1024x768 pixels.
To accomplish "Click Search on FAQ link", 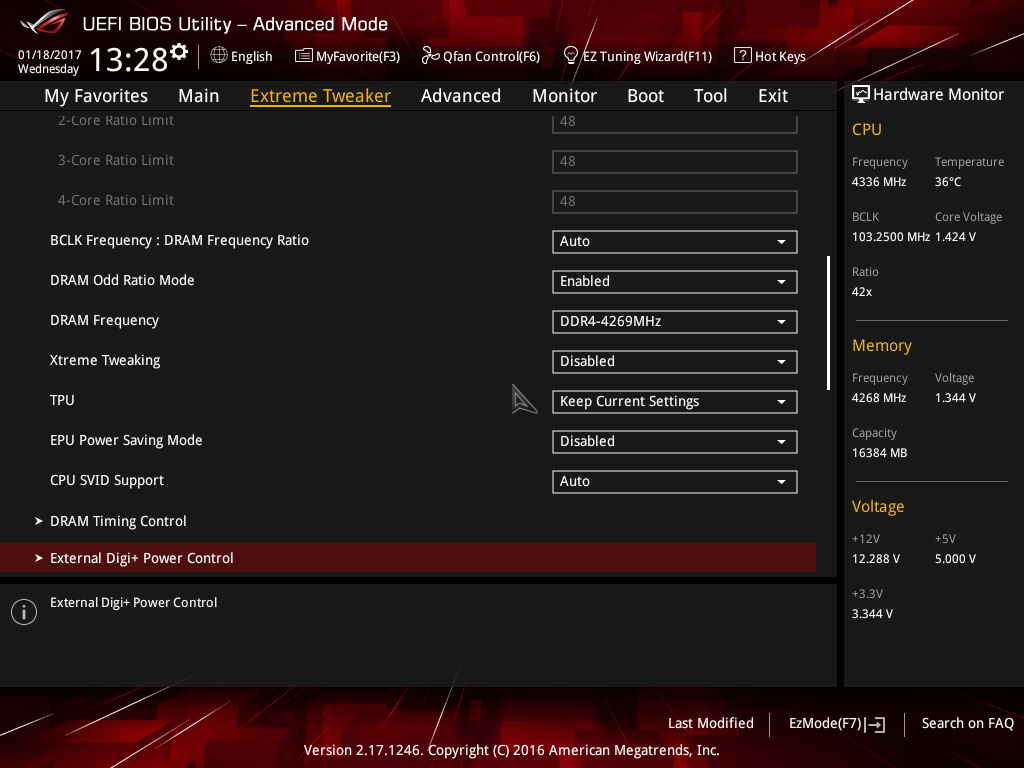I will click(x=967, y=723).
